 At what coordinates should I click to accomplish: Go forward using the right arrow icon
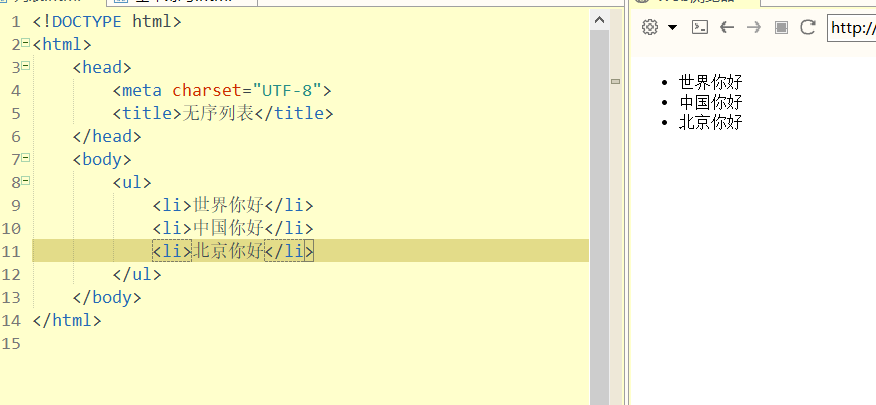(754, 27)
